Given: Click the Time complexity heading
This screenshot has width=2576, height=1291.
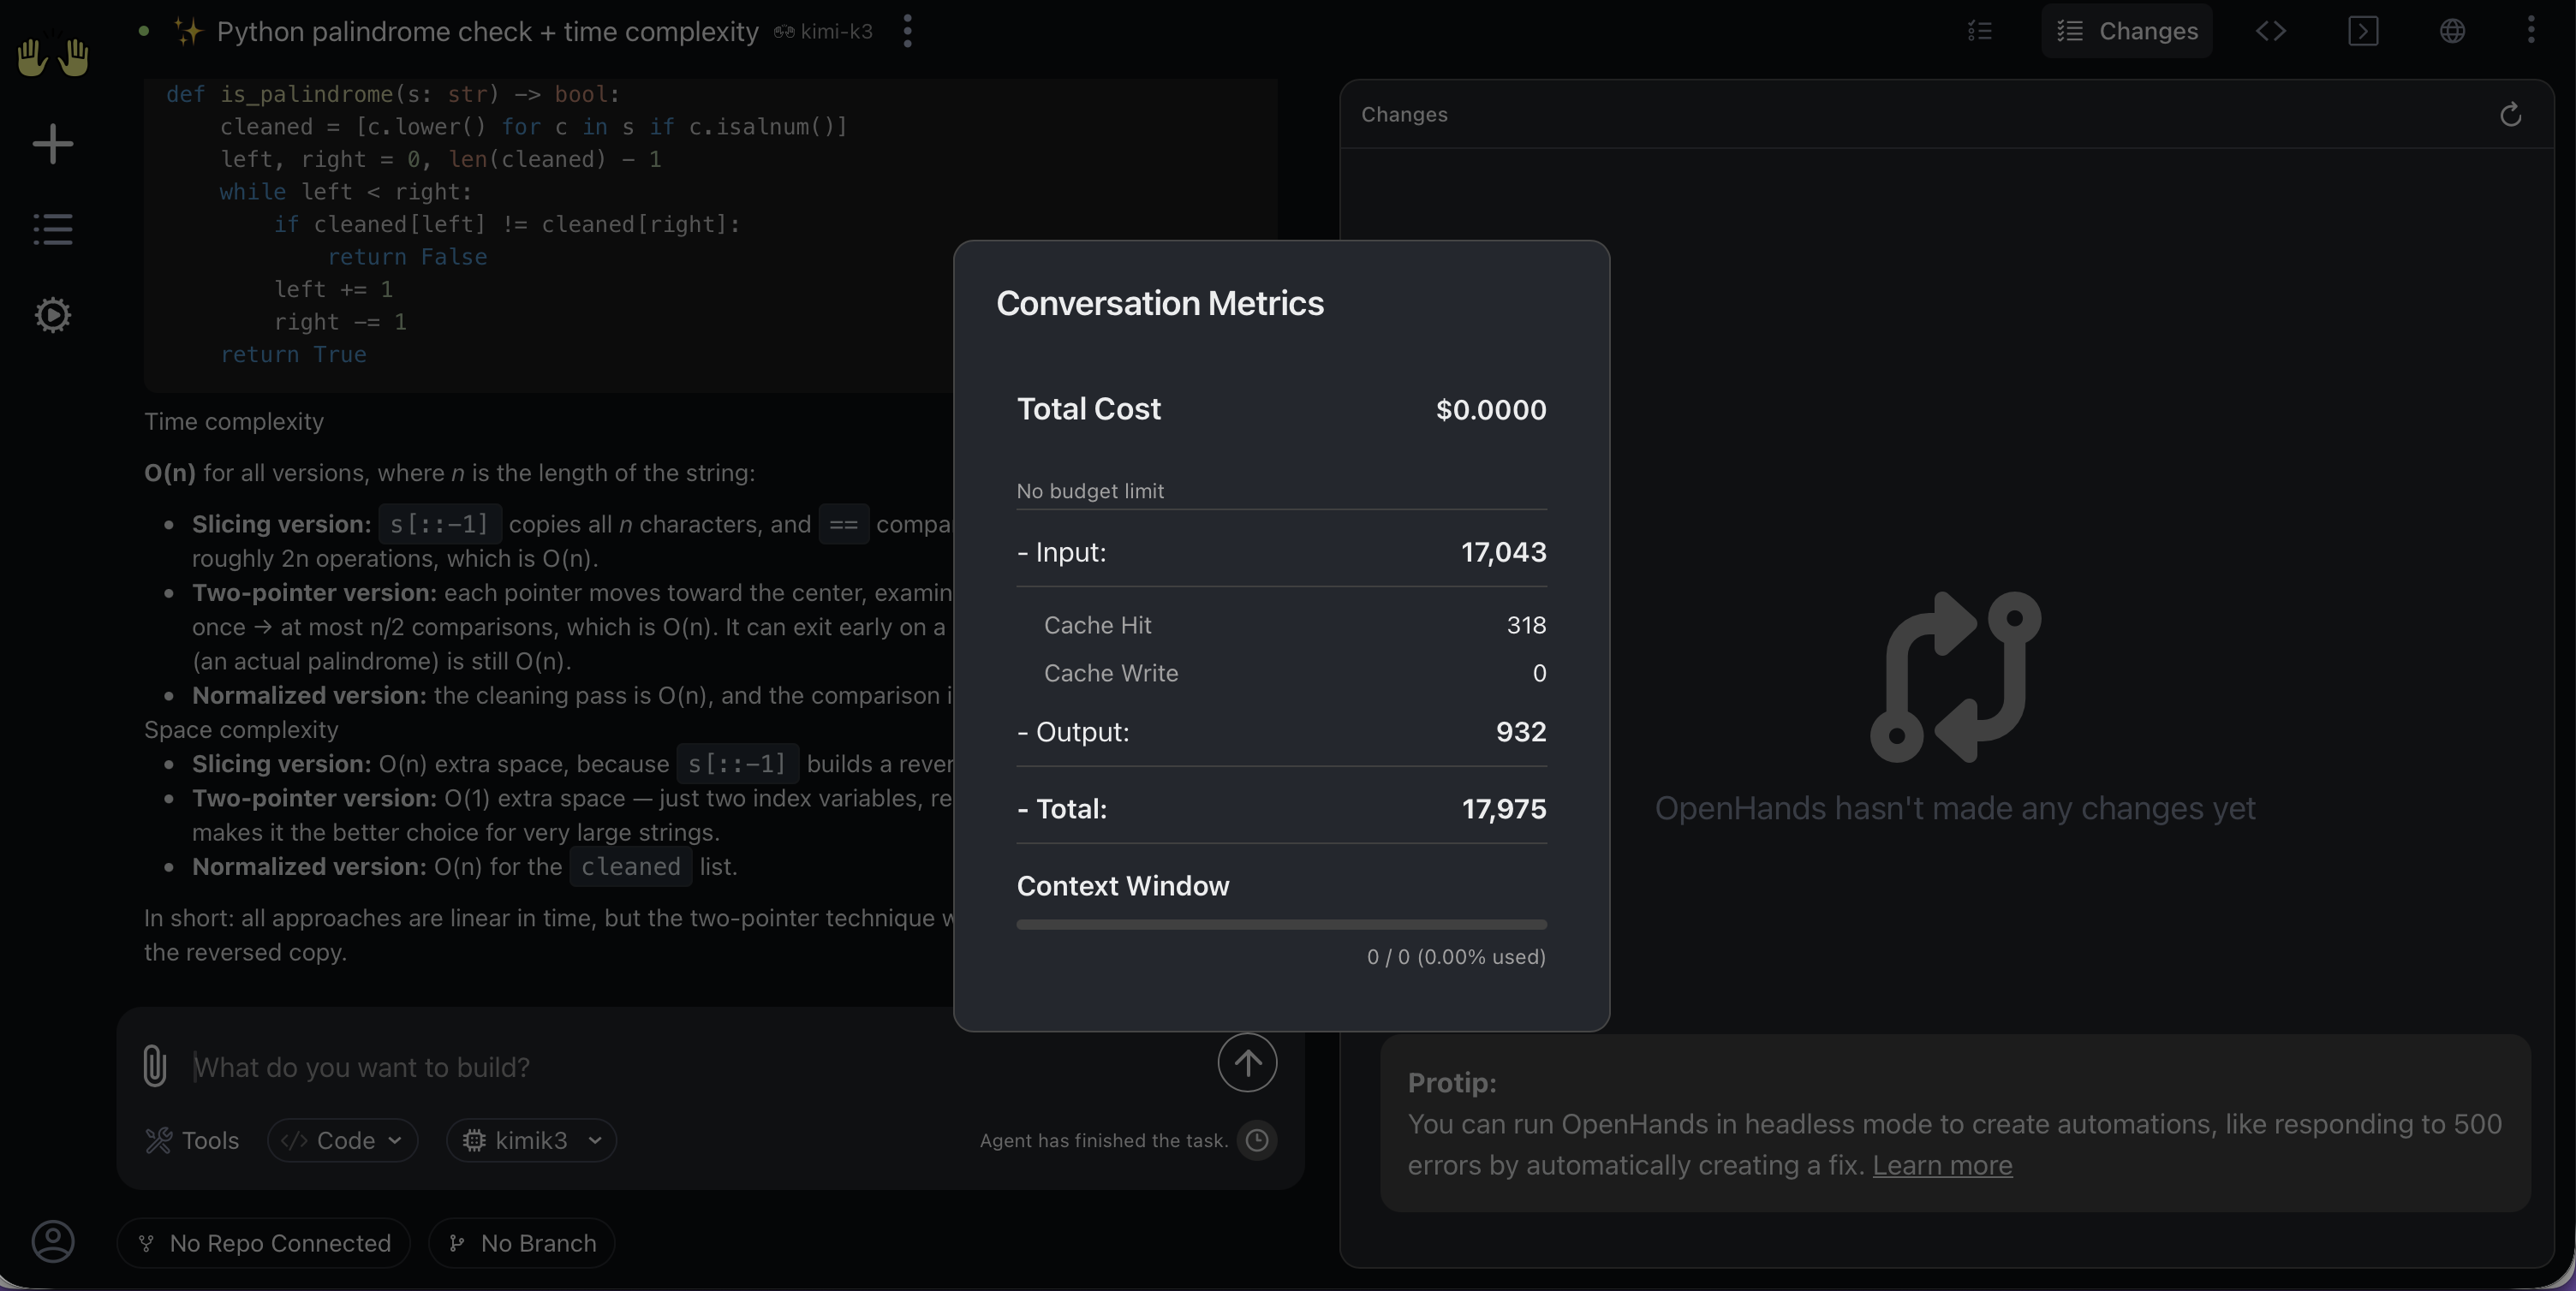Looking at the screenshot, I should point(234,422).
